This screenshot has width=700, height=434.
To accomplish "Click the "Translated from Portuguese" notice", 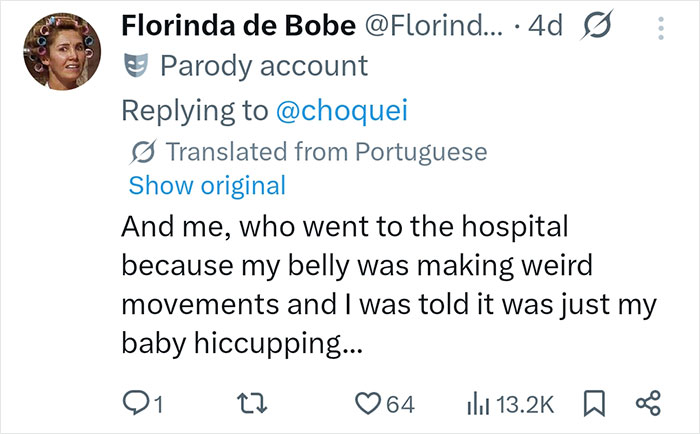I will pos(325,152).
